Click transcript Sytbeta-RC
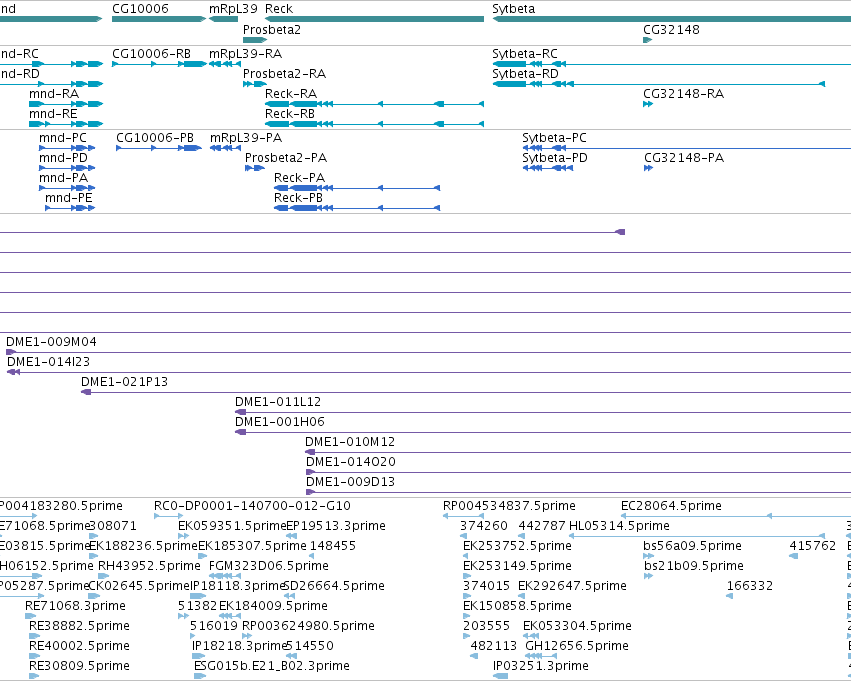The width and height of the screenshot is (851, 681). click(525, 54)
